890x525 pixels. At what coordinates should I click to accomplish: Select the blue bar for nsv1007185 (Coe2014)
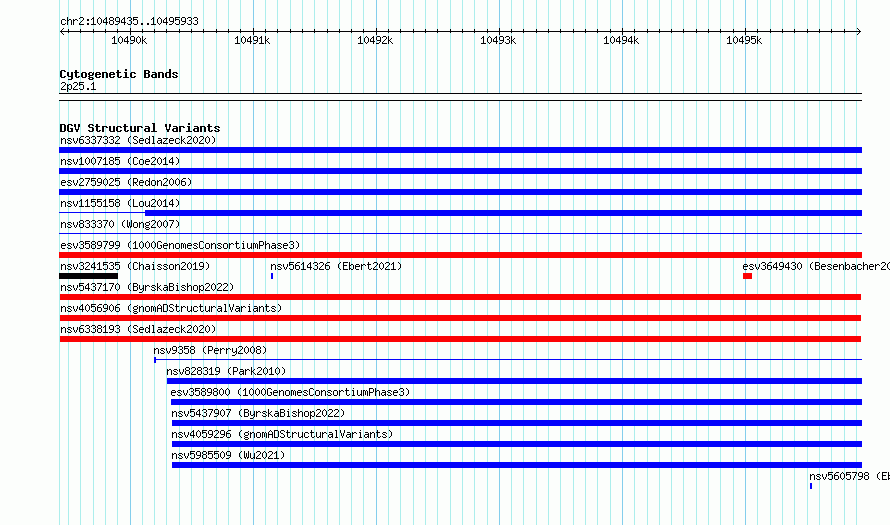(x=460, y=171)
